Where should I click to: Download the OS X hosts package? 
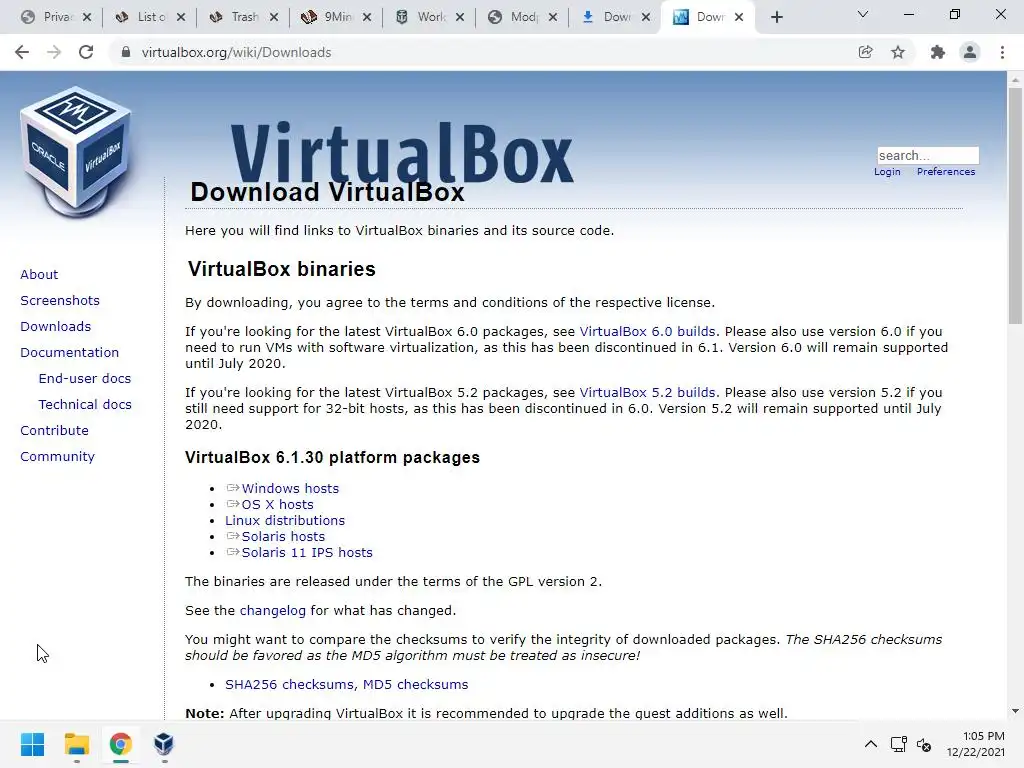point(278,505)
